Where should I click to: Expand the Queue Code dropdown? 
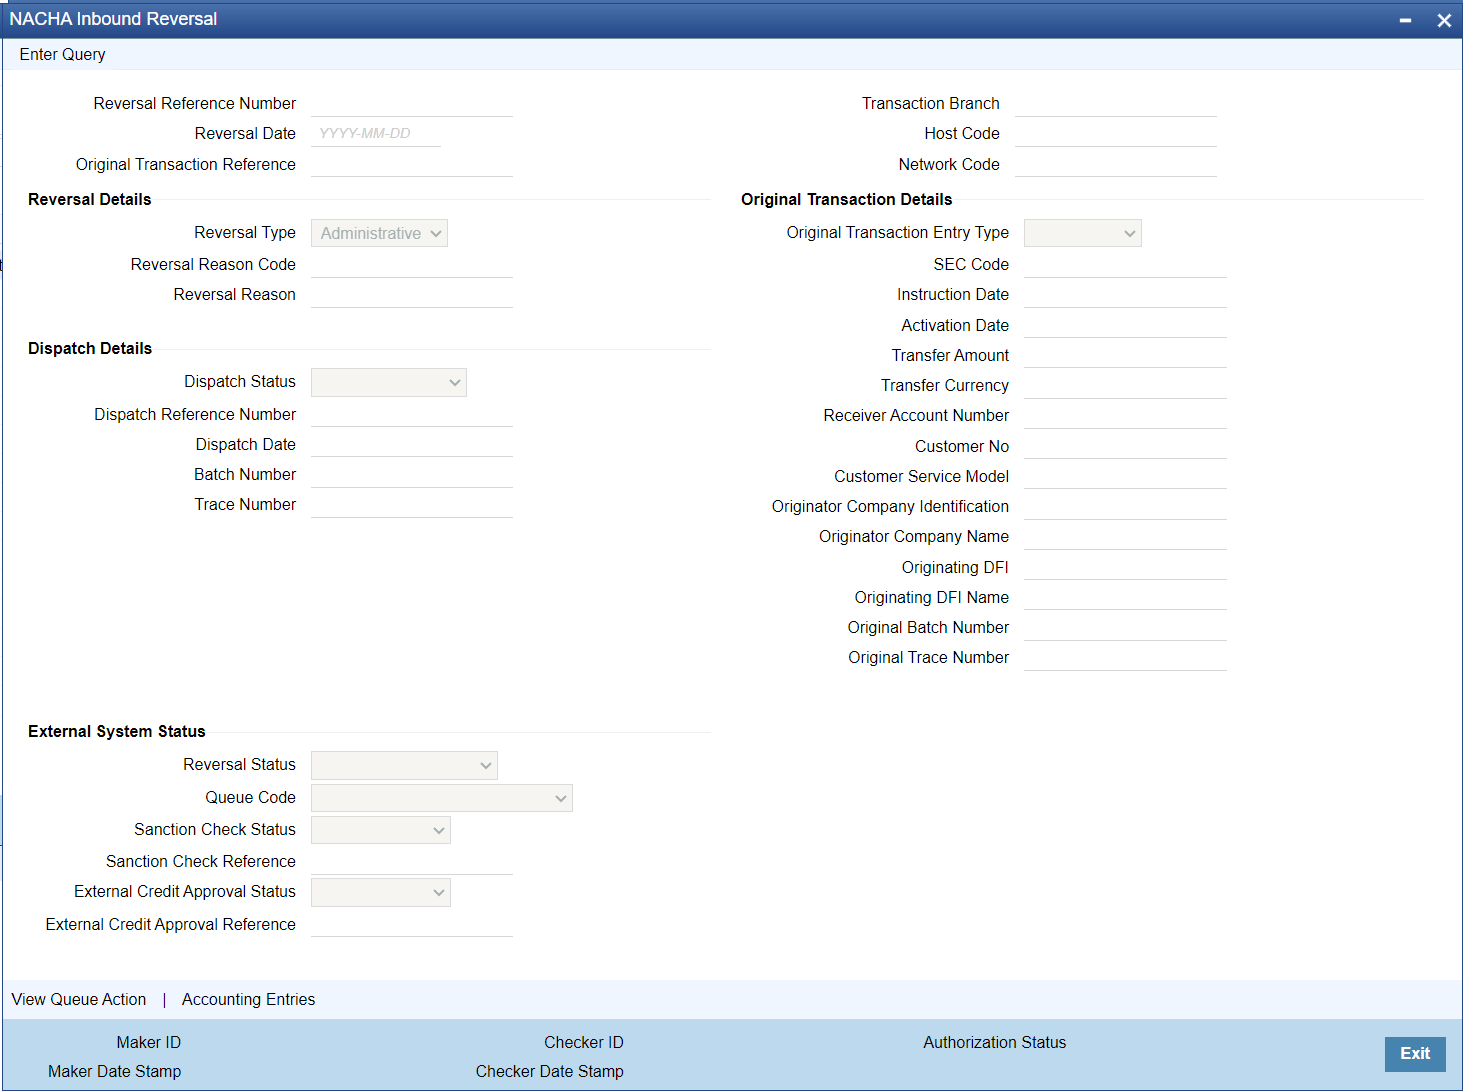click(x=442, y=798)
